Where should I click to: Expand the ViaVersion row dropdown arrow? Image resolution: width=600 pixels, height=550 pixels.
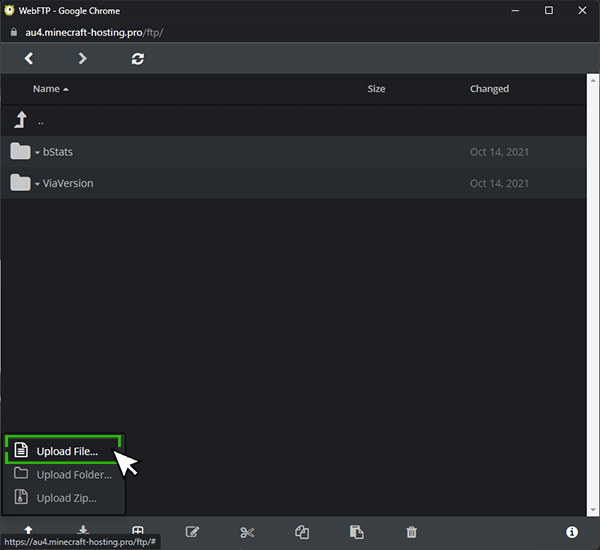[37, 184]
